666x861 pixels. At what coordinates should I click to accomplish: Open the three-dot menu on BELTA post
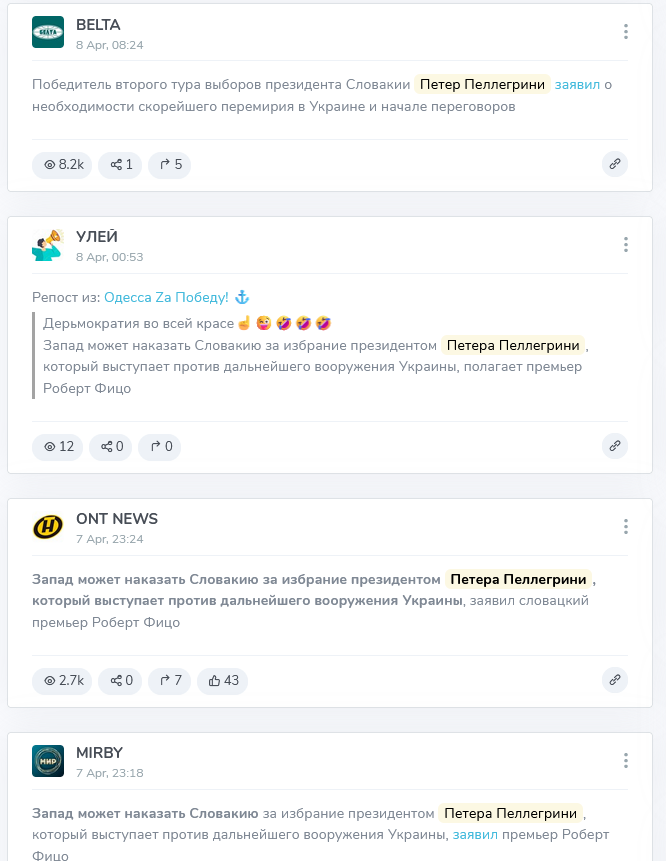625,32
